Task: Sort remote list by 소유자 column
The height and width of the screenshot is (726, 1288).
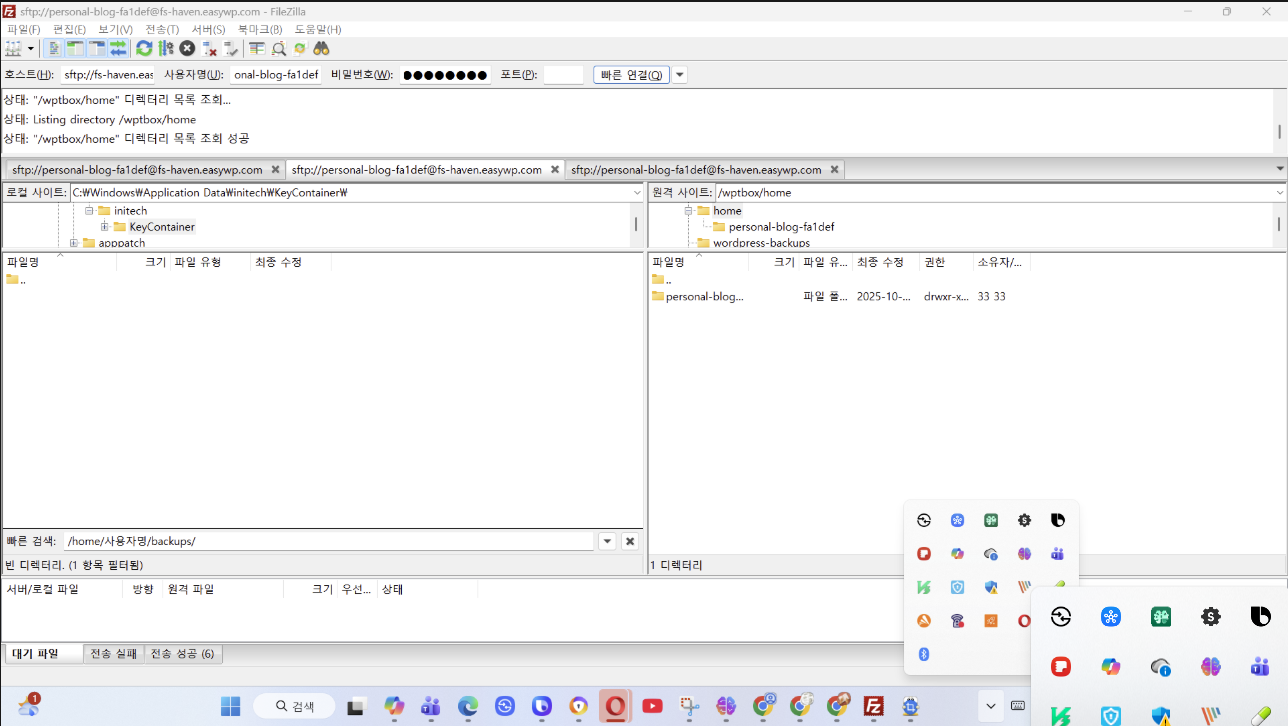Action: pos(1001,262)
